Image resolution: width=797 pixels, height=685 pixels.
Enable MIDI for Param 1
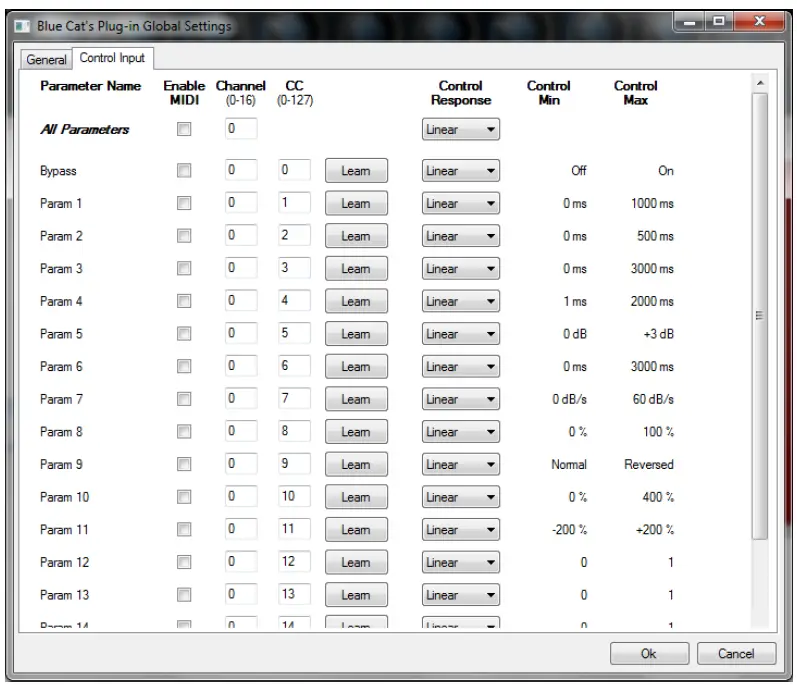click(184, 203)
